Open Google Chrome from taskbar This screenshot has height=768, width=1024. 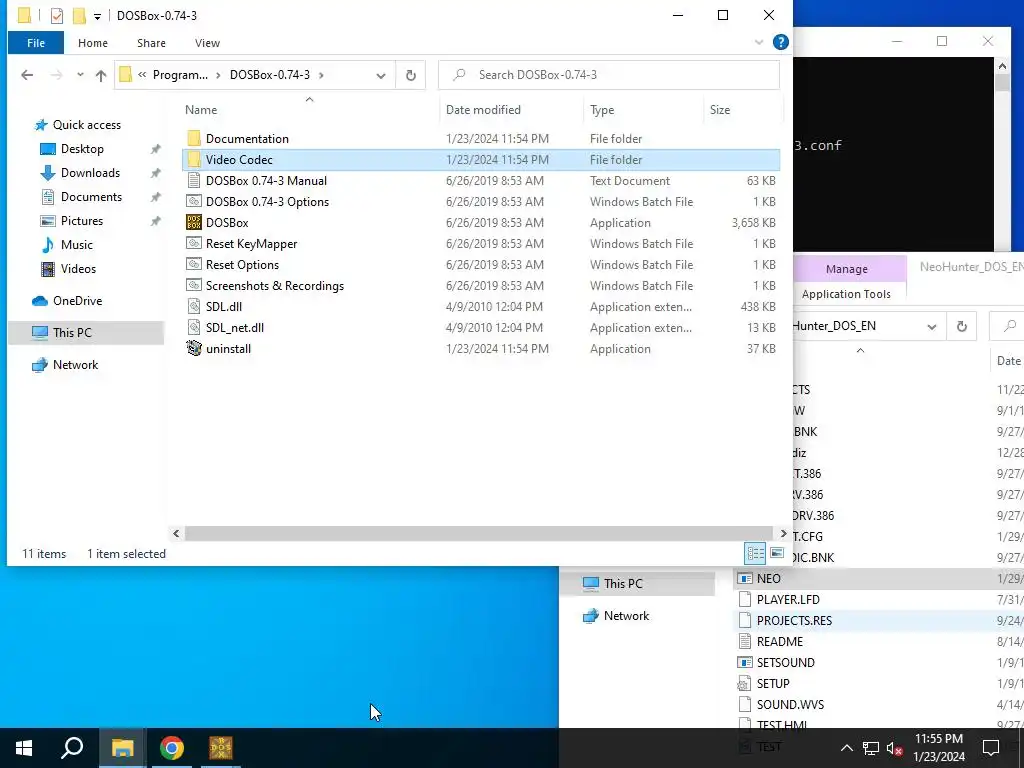(x=172, y=748)
